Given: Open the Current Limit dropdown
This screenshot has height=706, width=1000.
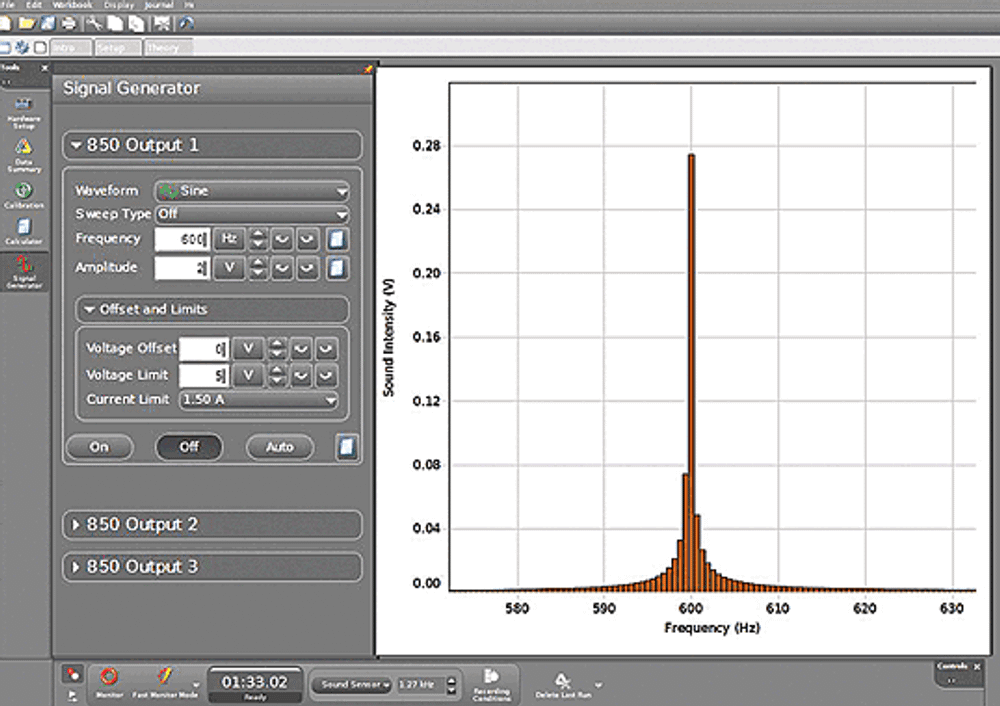Looking at the screenshot, I should [257, 400].
